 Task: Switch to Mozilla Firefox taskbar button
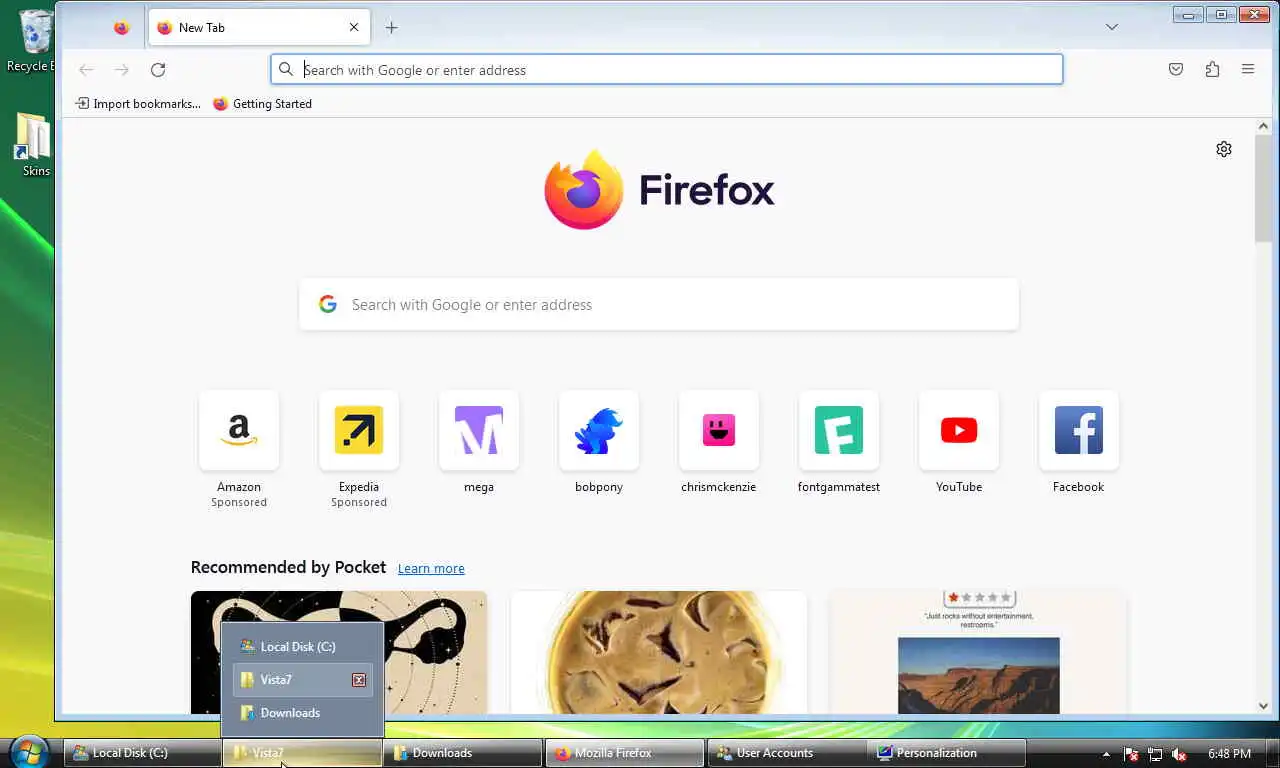[x=625, y=753]
